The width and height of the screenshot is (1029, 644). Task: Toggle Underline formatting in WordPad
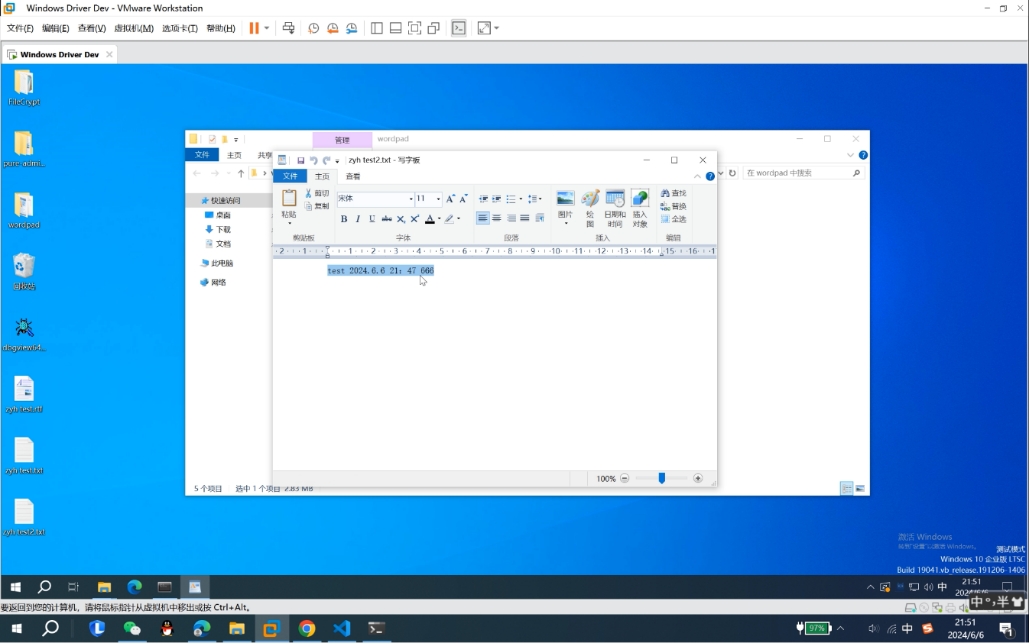point(372,219)
